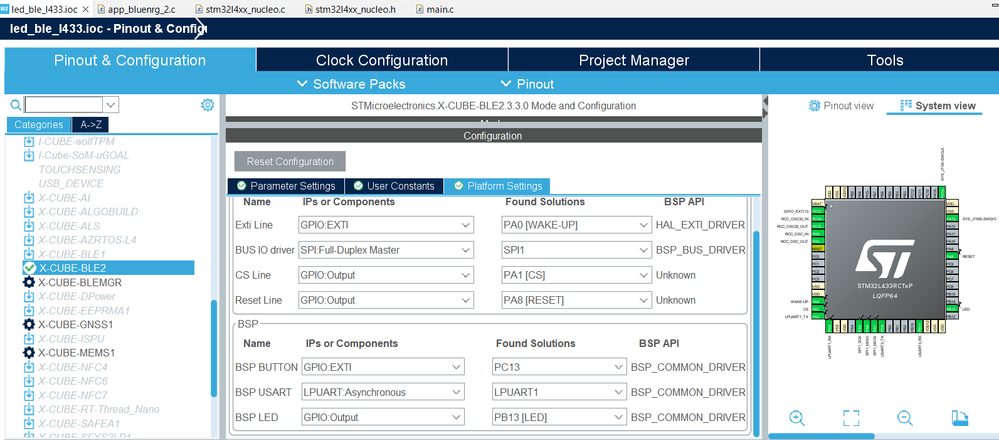999x440 pixels.
Task: Click gear icon beside X-CUBE-GNSS1
Action: coord(29,324)
